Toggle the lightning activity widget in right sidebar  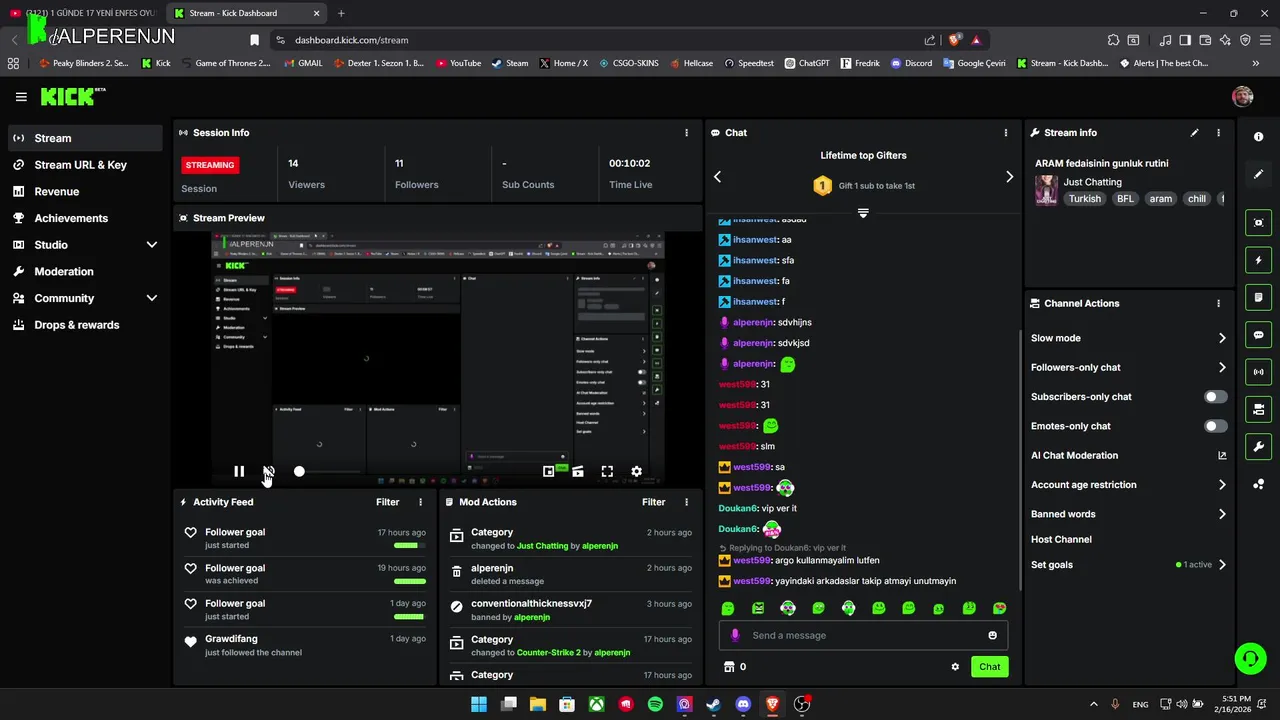(x=1258, y=260)
